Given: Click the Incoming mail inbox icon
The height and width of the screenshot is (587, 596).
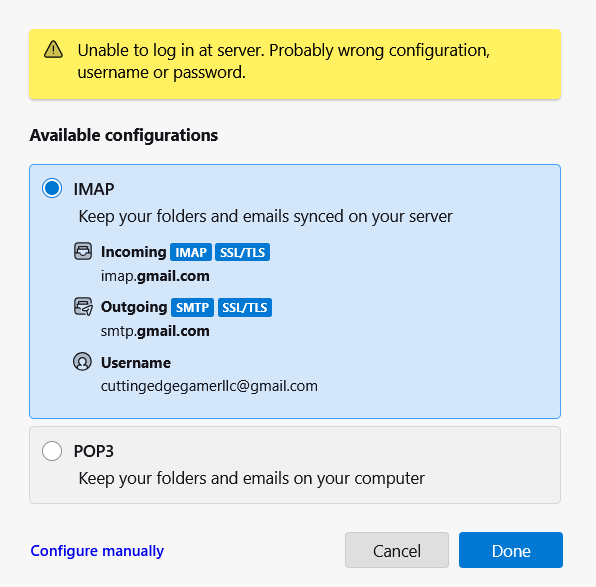Looking at the screenshot, I should 83,251.
